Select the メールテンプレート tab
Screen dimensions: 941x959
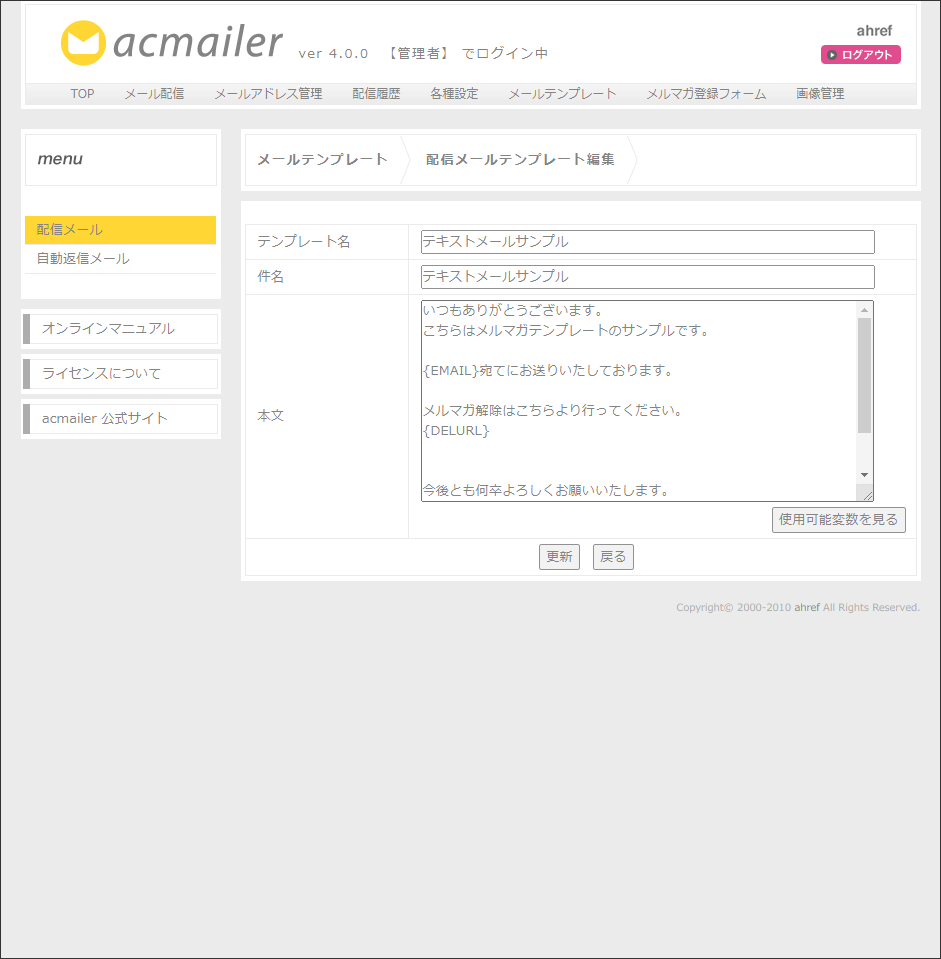click(561, 93)
